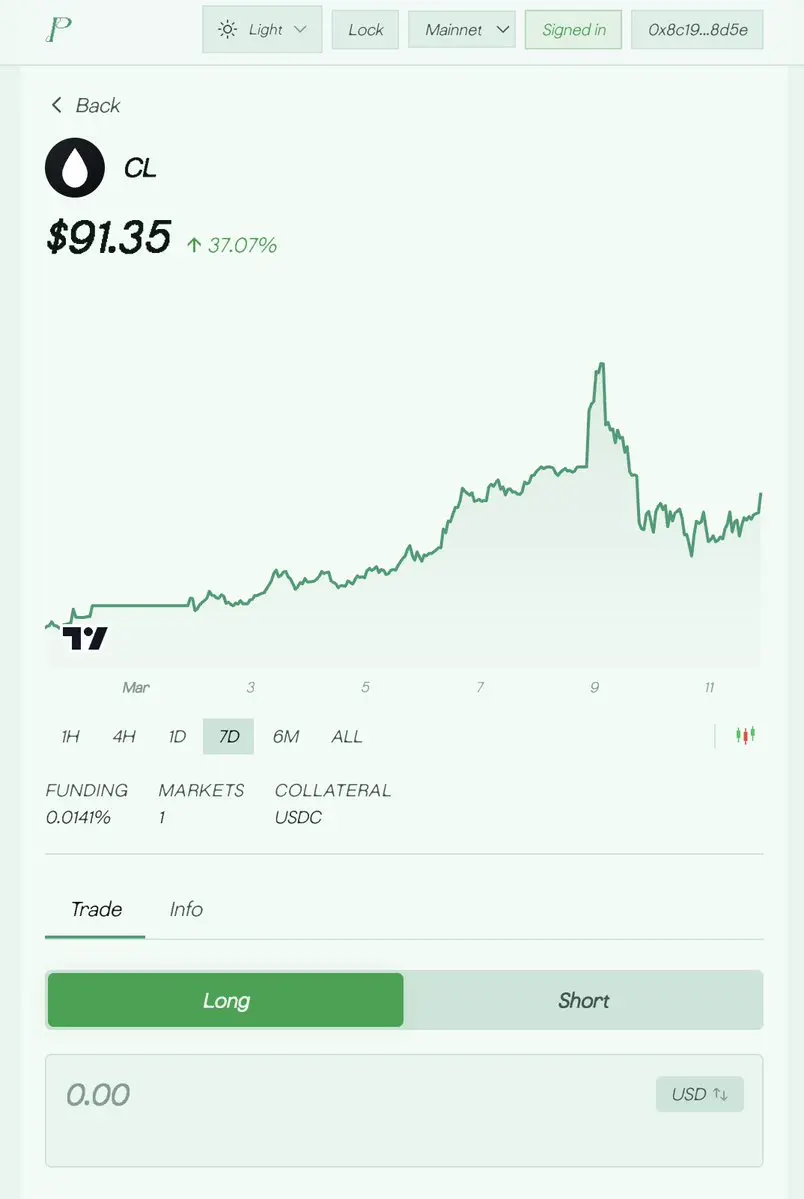Click the TradingView logo on chart
The image size is (804, 1199).
[x=85, y=638]
